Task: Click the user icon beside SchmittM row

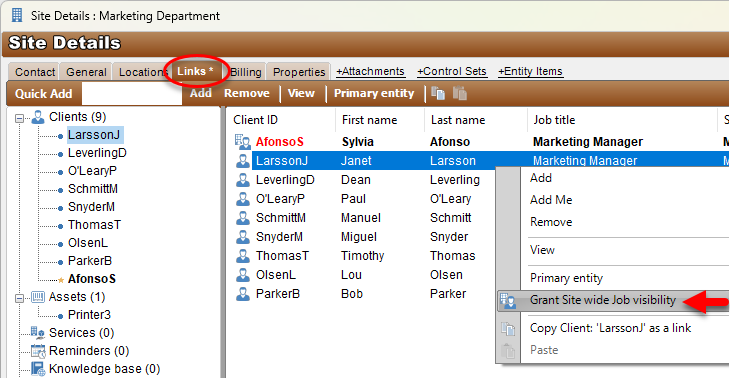Action: click(242, 218)
